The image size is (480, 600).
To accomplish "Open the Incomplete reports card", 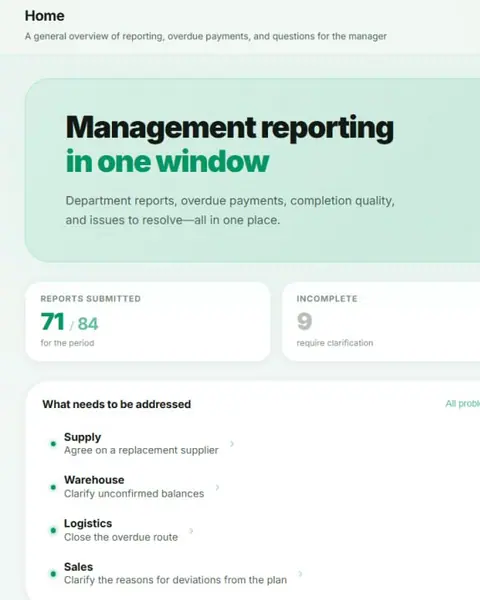I will pos(381,321).
